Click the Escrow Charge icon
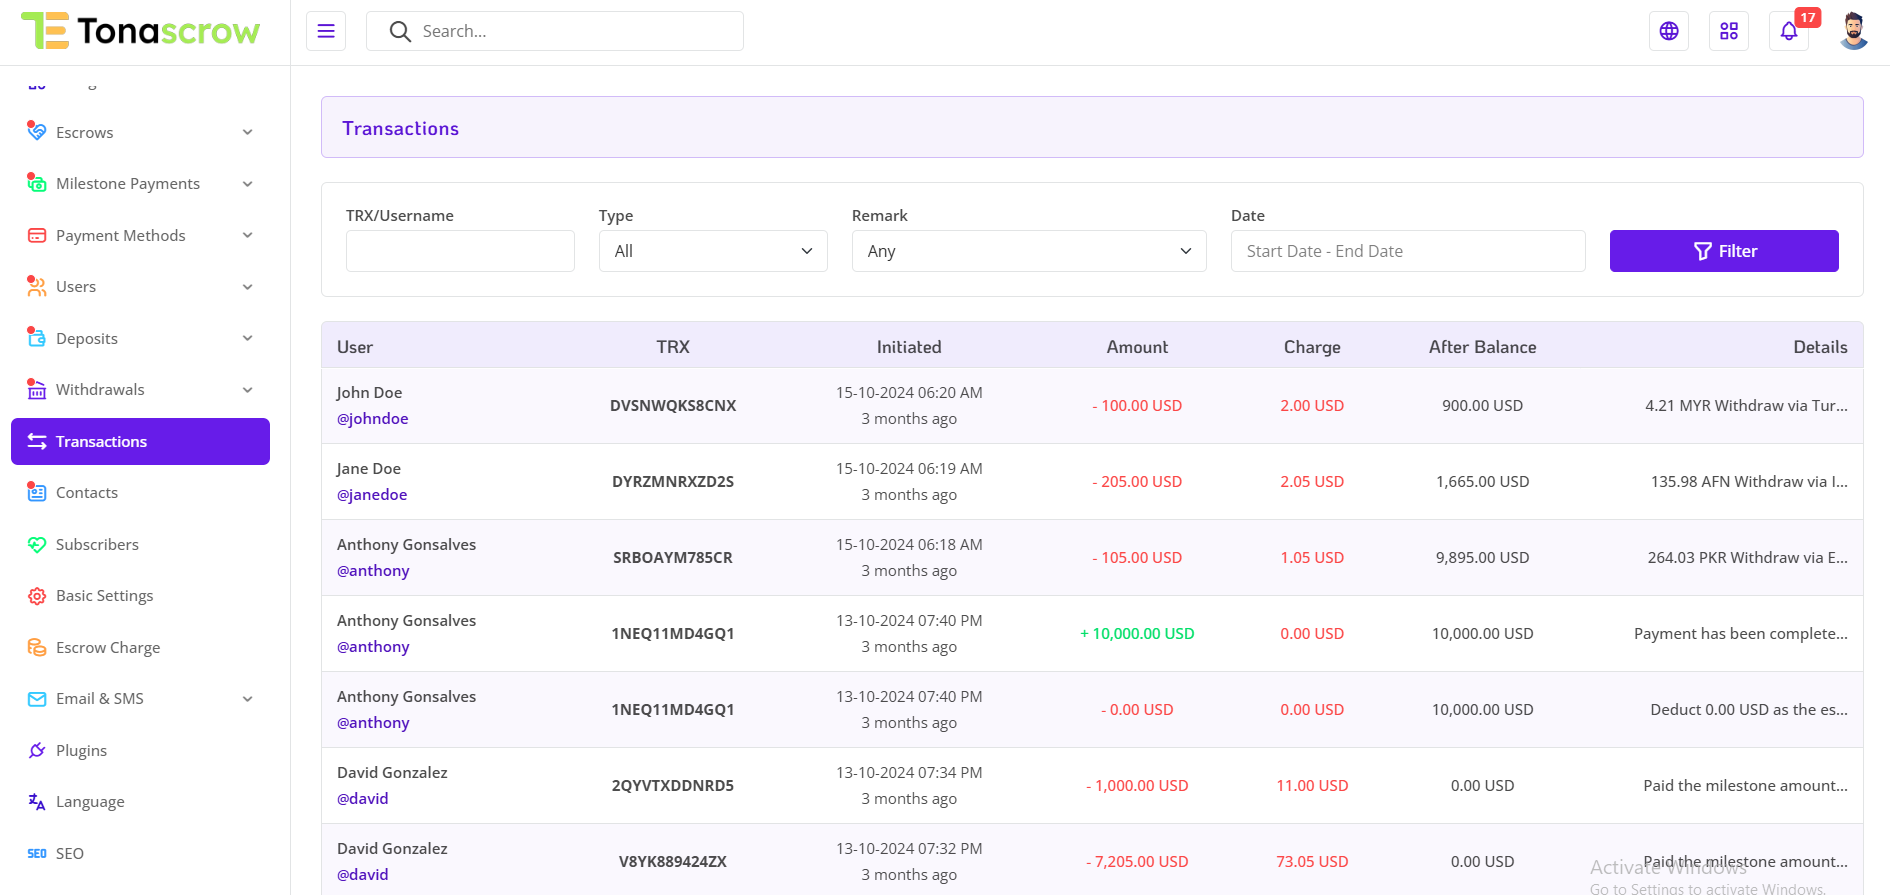 (37, 647)
